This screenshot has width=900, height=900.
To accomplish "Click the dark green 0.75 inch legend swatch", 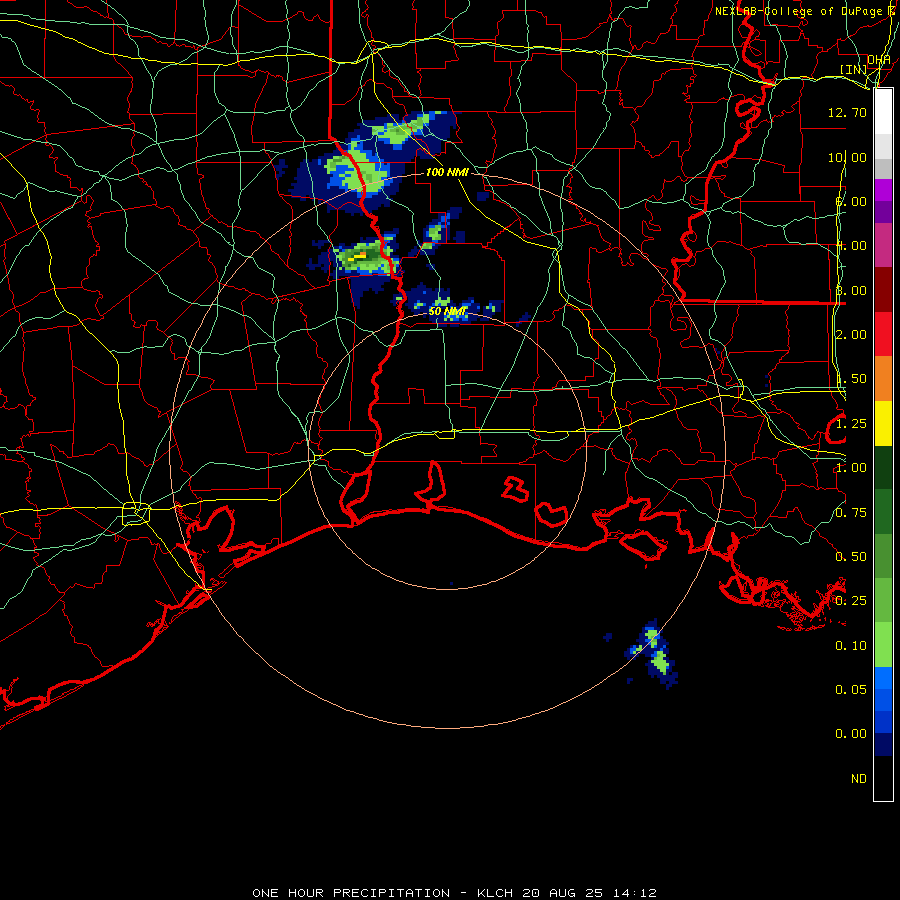I will [x=883, y=512].
